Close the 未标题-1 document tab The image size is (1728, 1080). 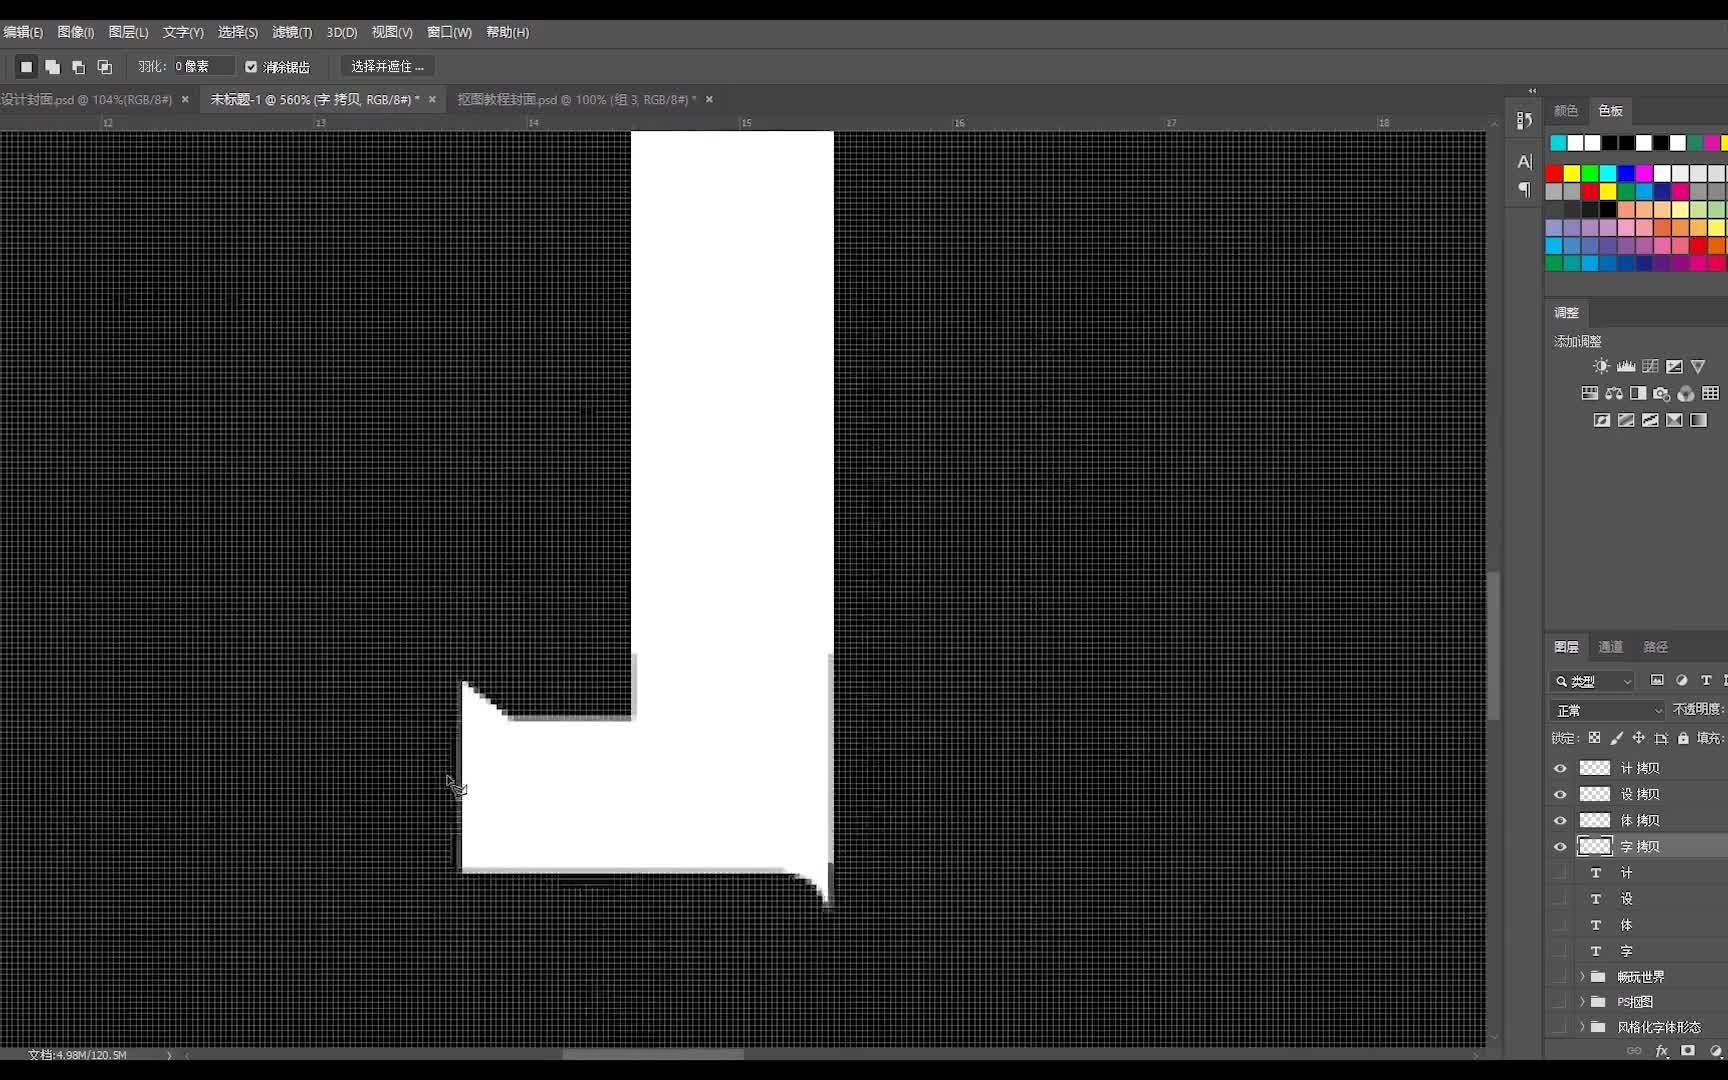(432, 100)
